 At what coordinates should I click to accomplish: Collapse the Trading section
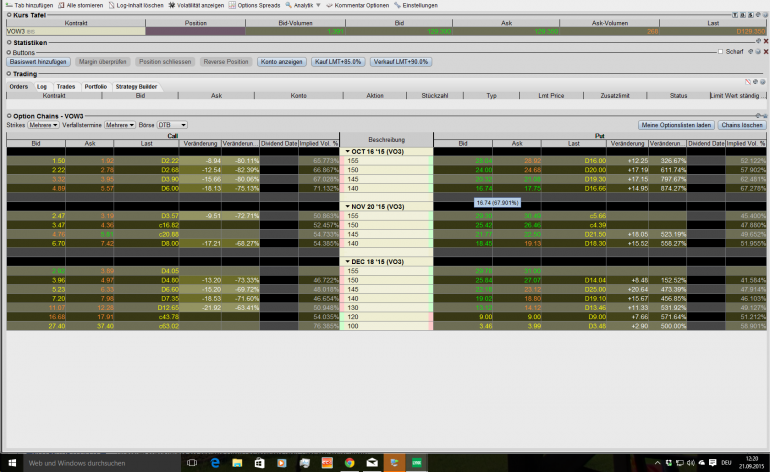(9, 74)
